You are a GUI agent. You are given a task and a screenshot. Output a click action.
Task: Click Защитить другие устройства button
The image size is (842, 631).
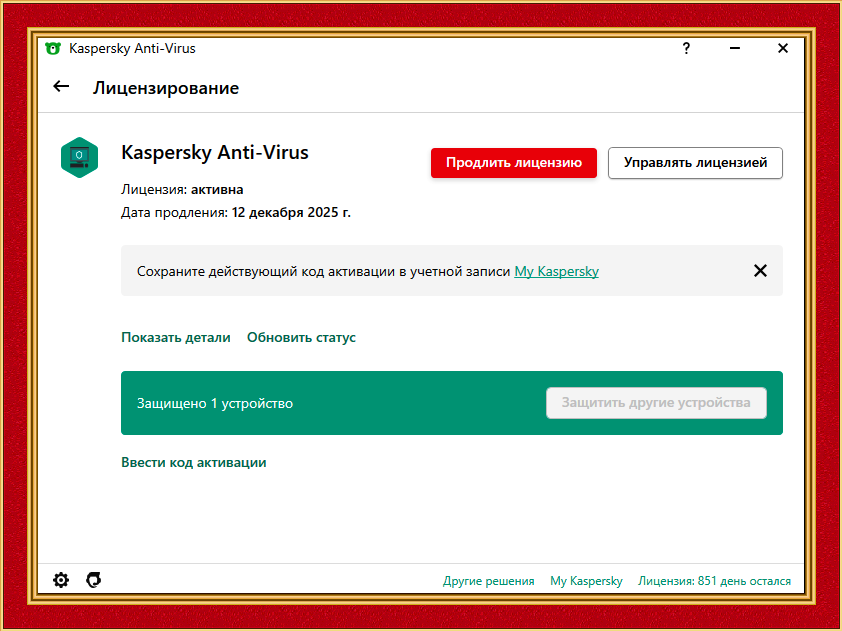(x=656, y=403)
